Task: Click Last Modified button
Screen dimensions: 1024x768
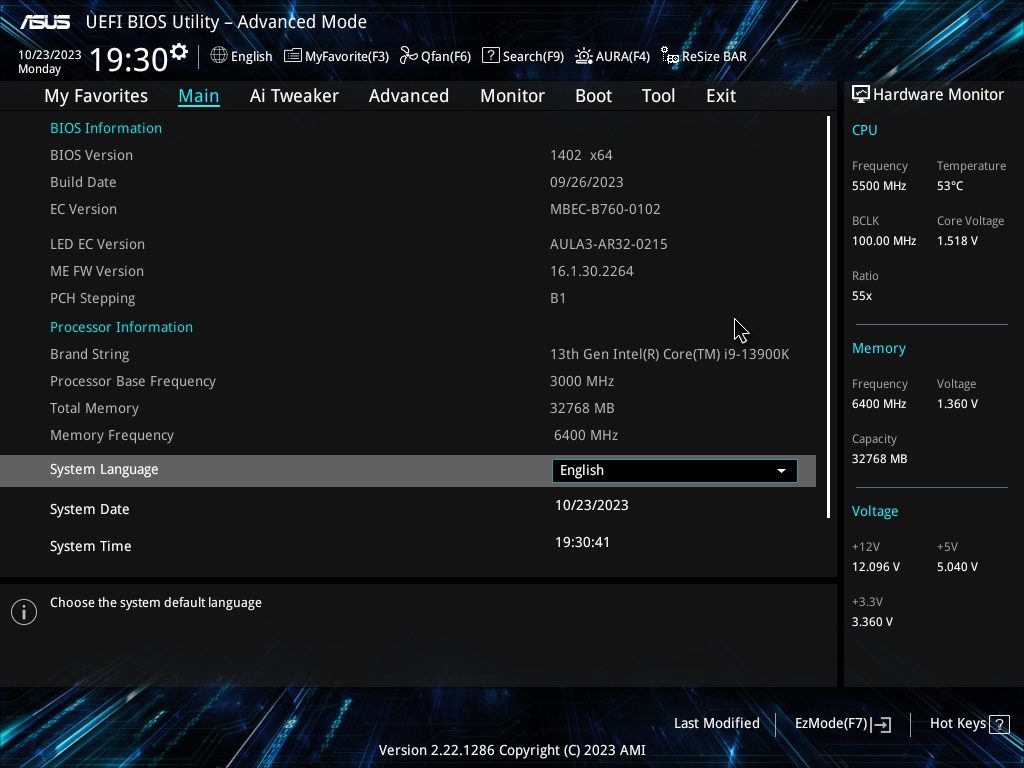Action: click(716, 724)
